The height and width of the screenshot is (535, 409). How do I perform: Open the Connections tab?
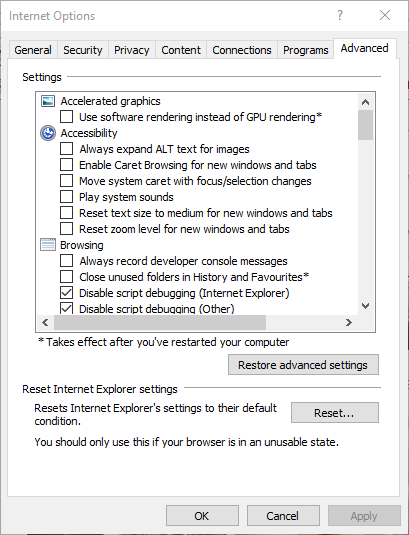pos(242,50)
